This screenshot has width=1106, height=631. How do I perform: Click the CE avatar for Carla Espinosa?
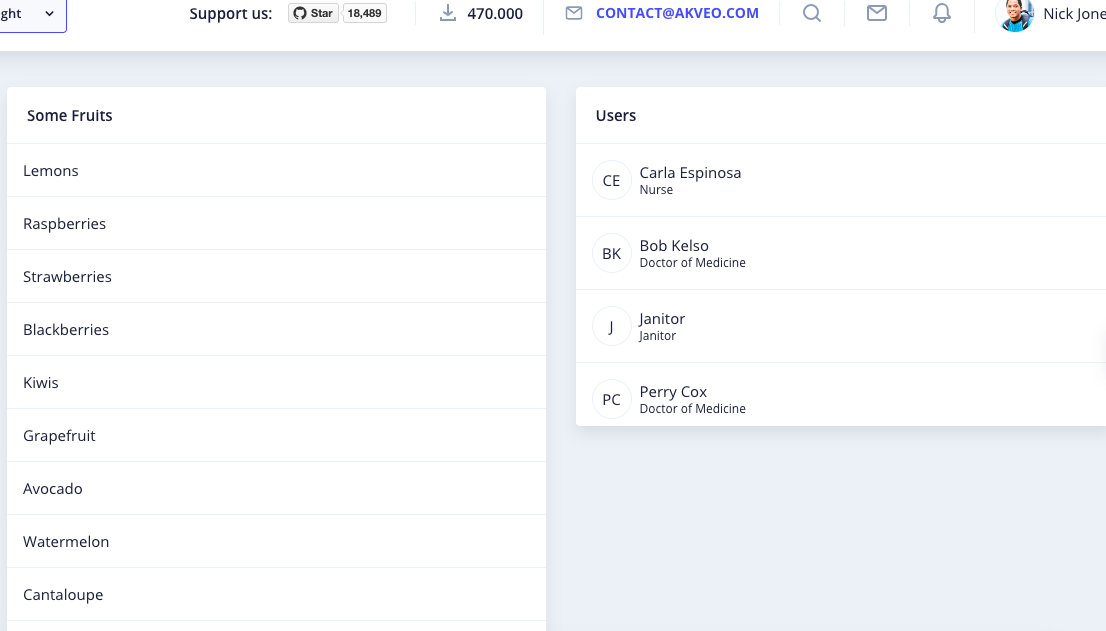(x=611, y=180)
